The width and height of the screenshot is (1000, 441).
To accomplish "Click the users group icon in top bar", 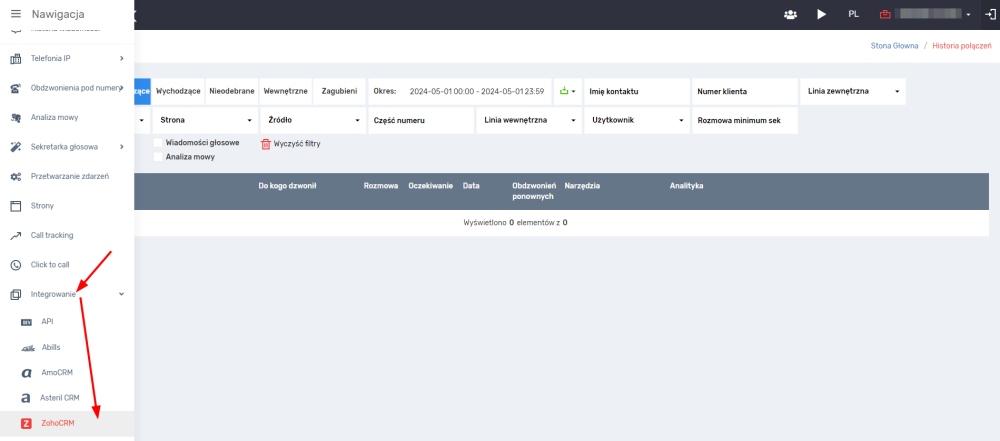I will (x=791, y=15).
